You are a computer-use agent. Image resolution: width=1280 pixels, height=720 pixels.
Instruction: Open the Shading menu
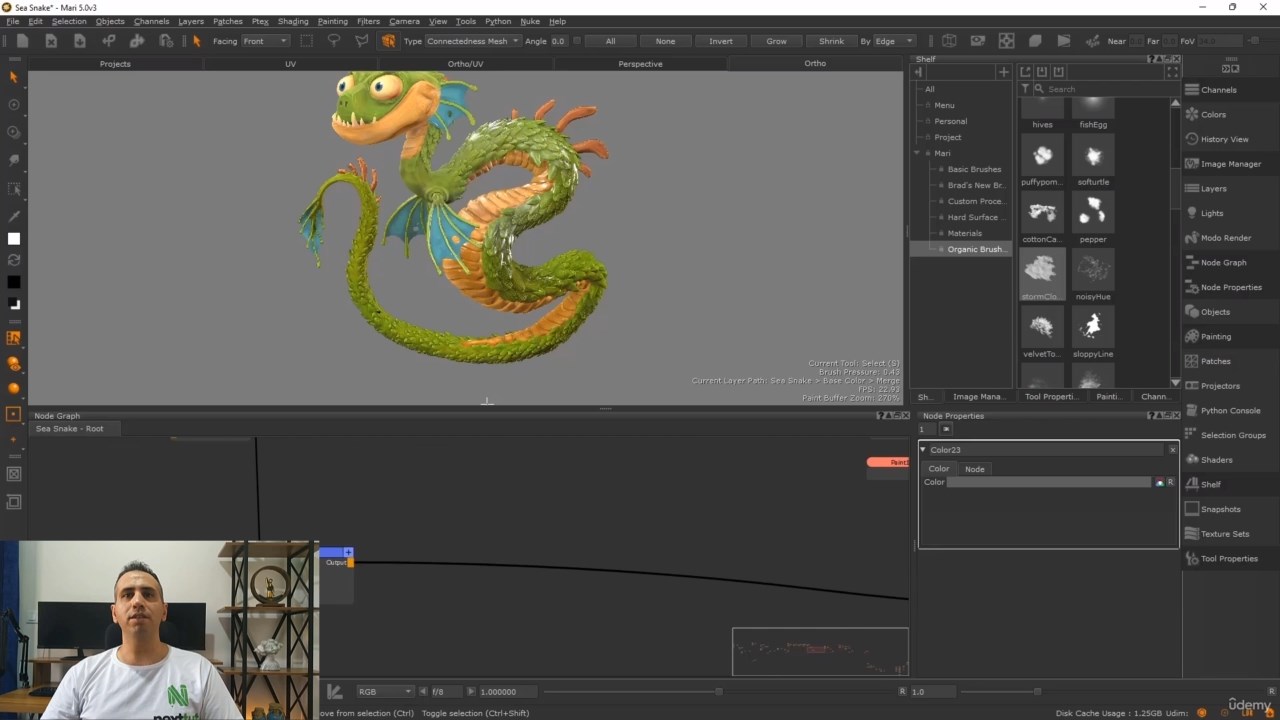(x=293, y=21)
